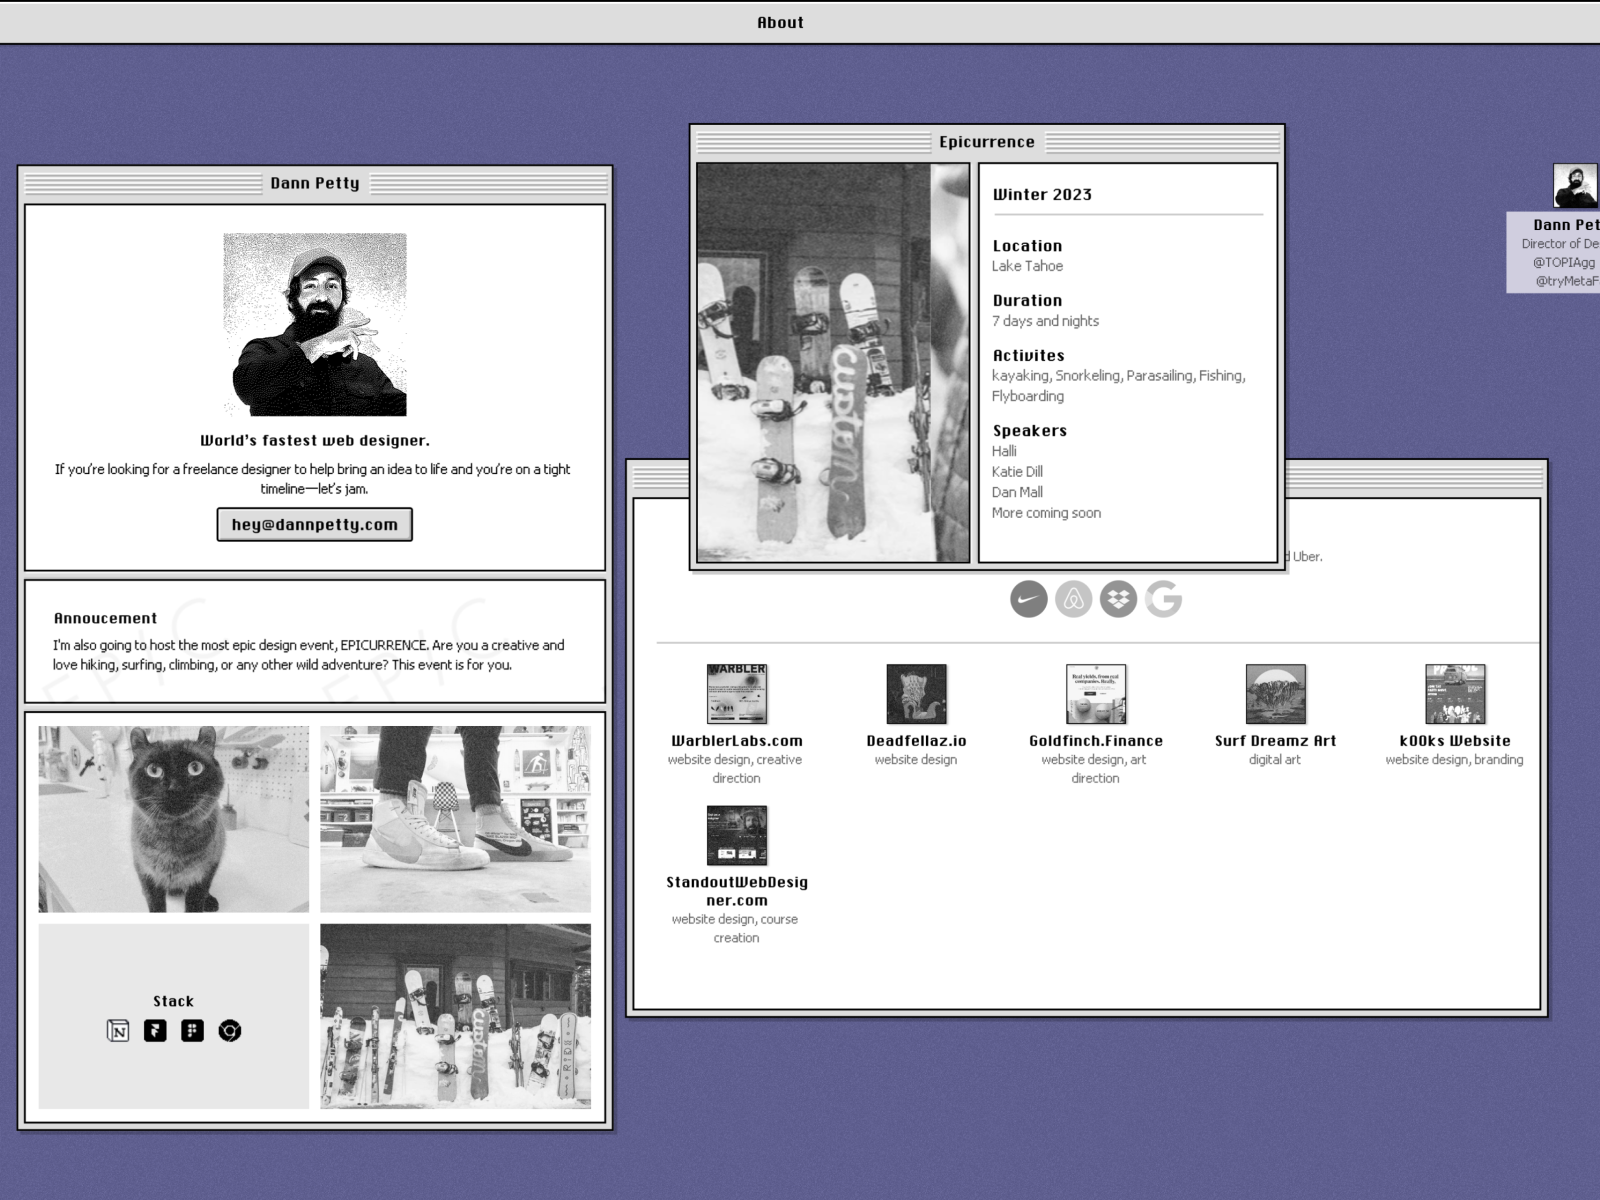Open the Deadfellaz.io project thumbnail
Image resolution: width=1600 pixels, height=1200 pixels.
coord(916,694)
